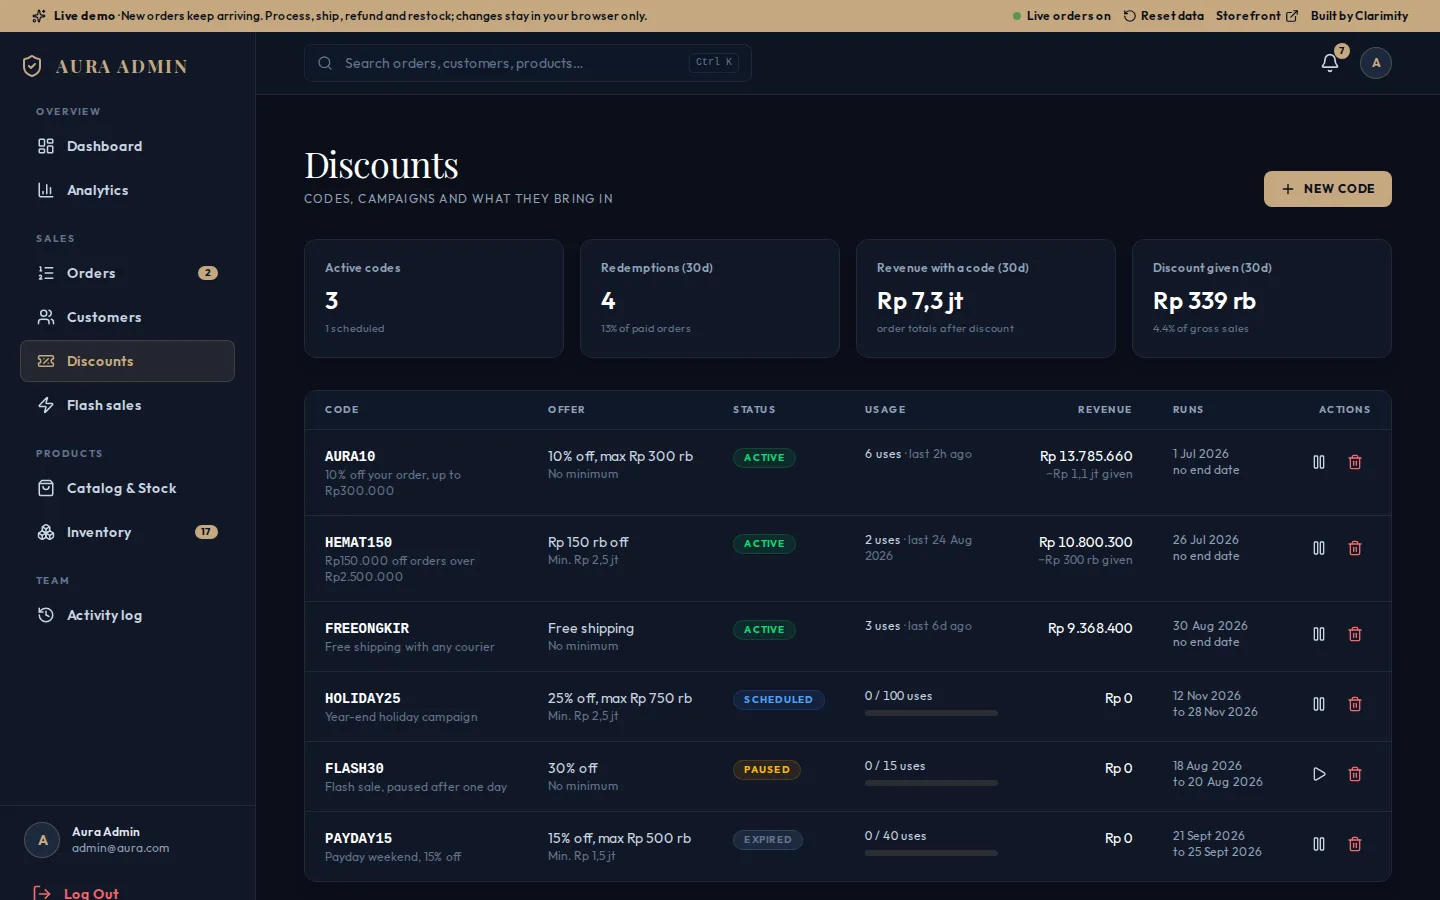Open Catalog & Stock
The width and height of the screenshot is (1440, 900).
(127, 488)
